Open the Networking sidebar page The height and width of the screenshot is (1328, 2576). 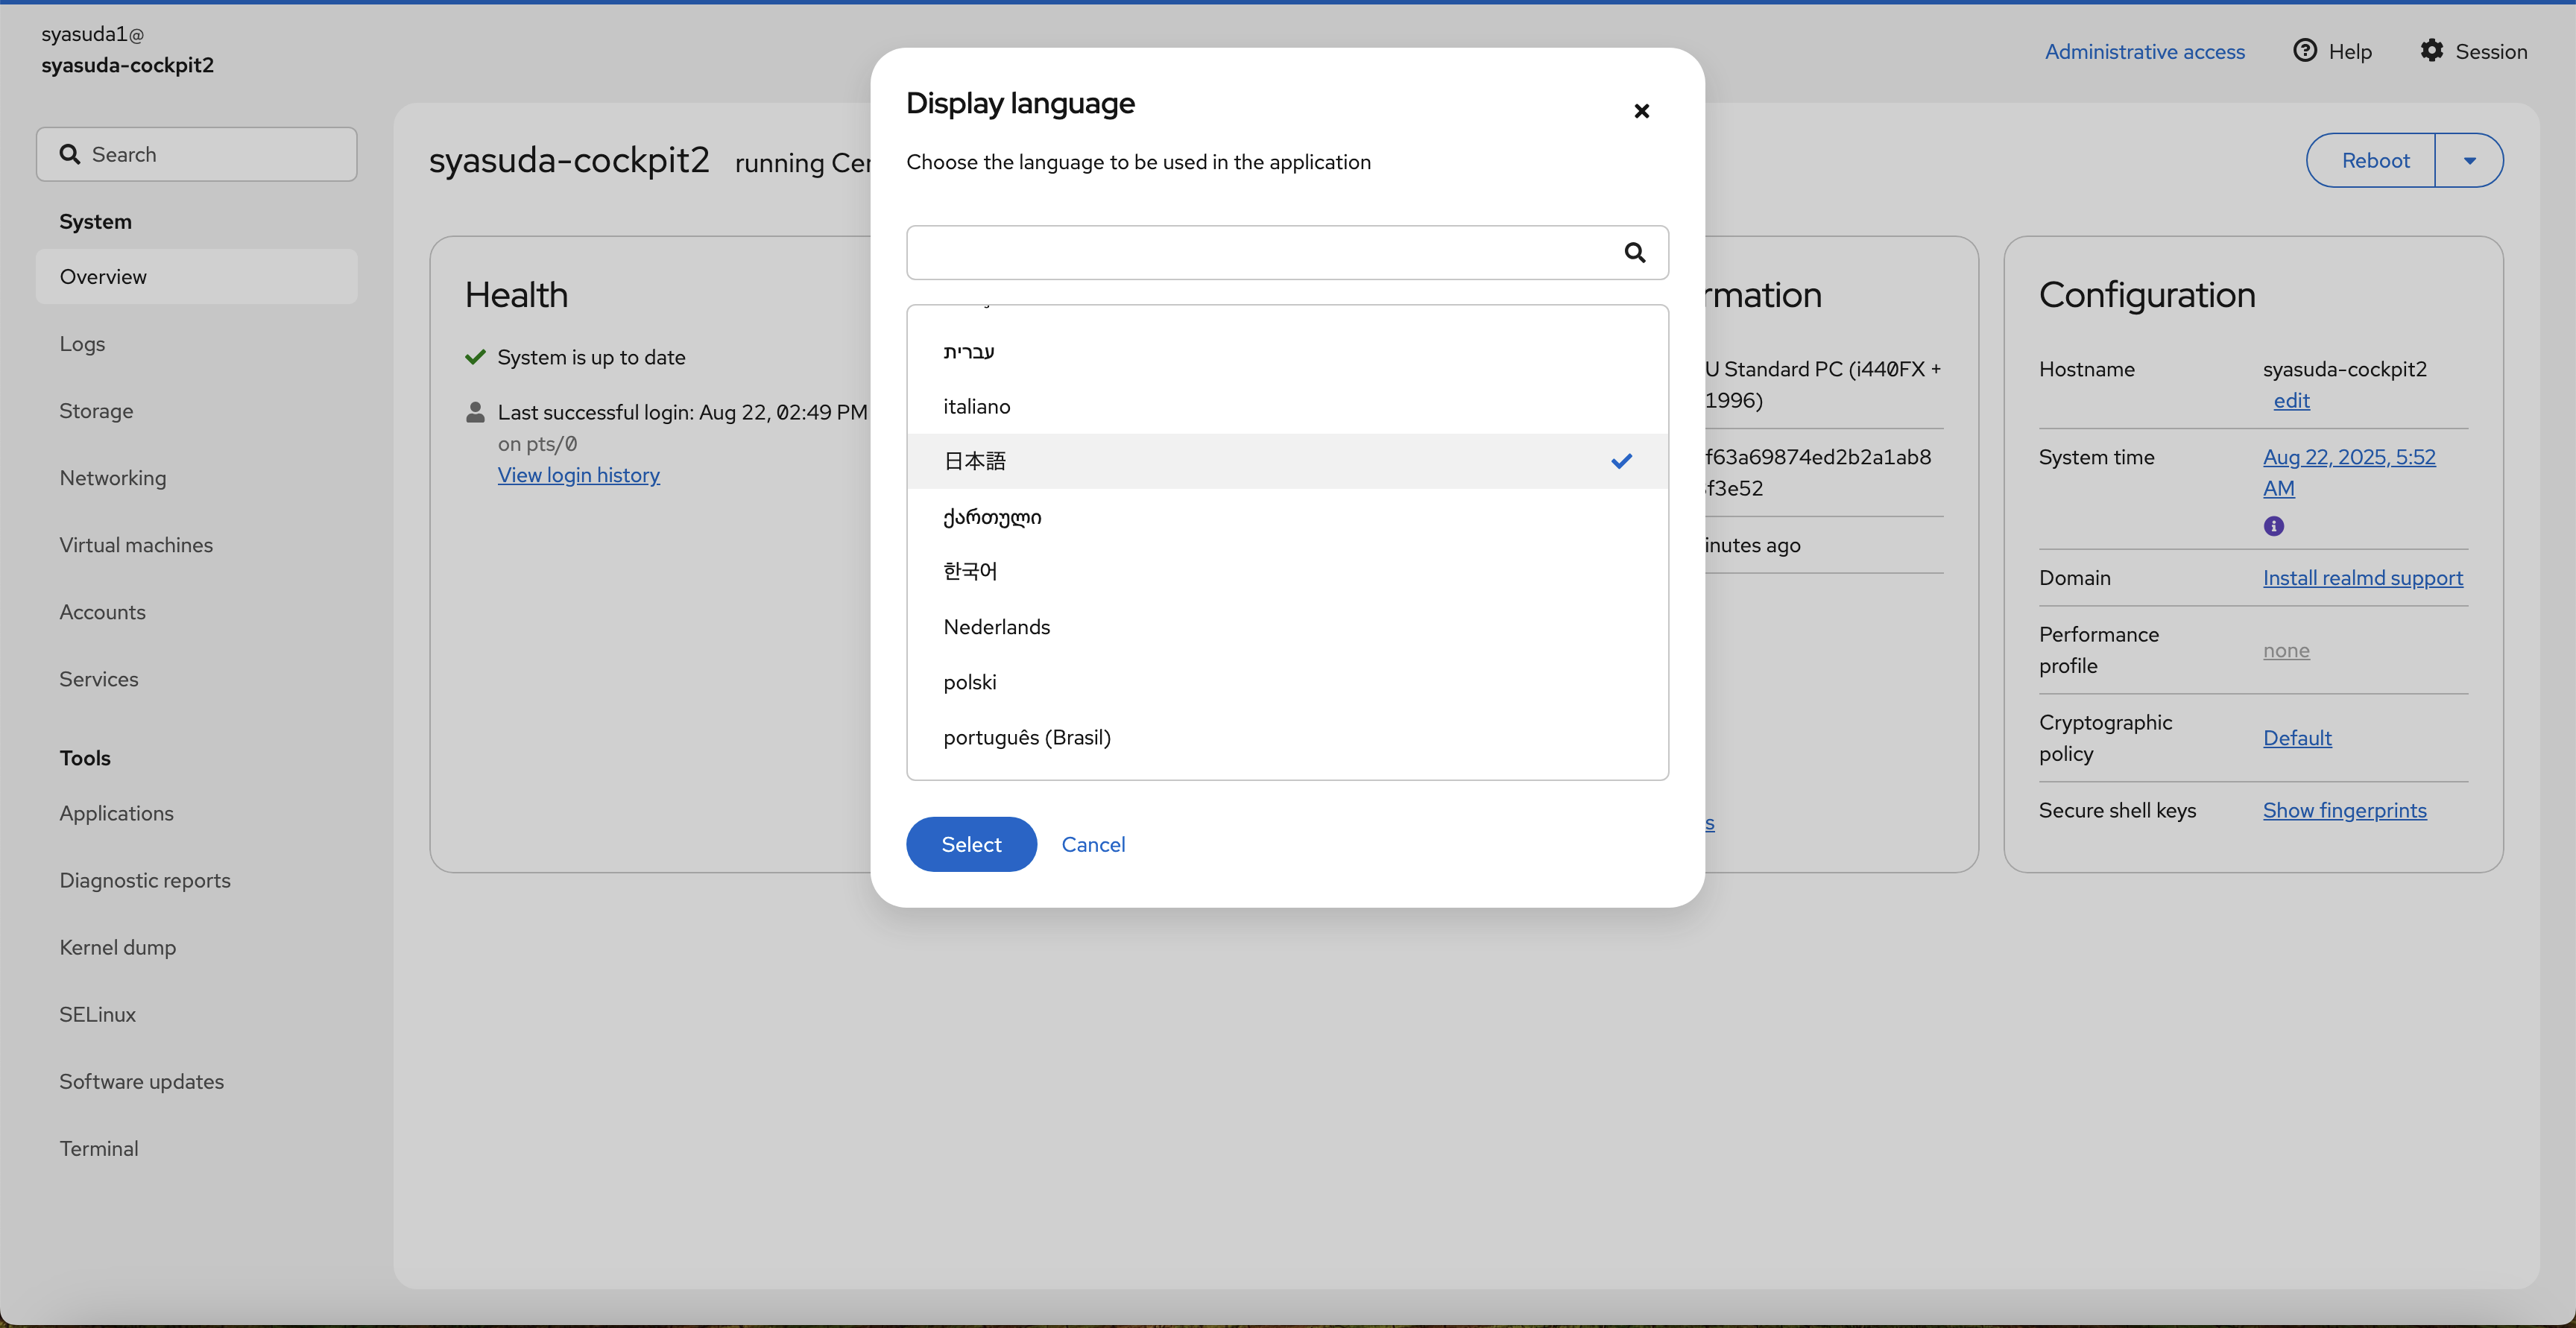pos(113,478)
